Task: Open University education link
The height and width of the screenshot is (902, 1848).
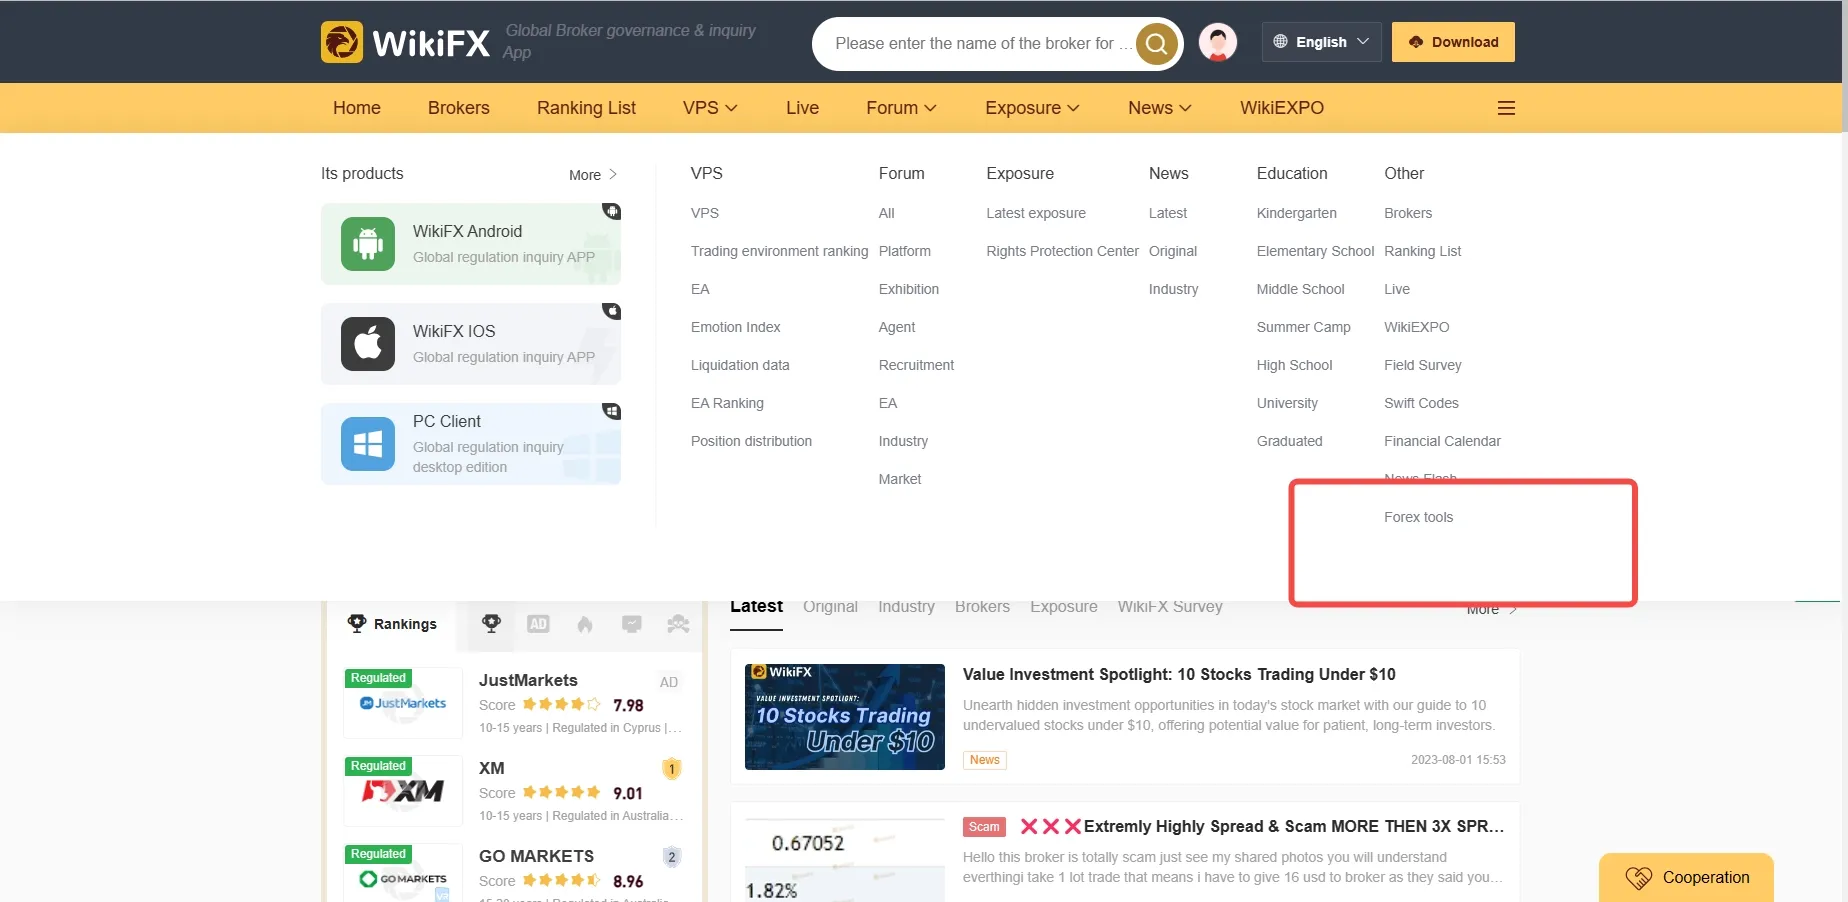Action: click(x=1287, y=403)
